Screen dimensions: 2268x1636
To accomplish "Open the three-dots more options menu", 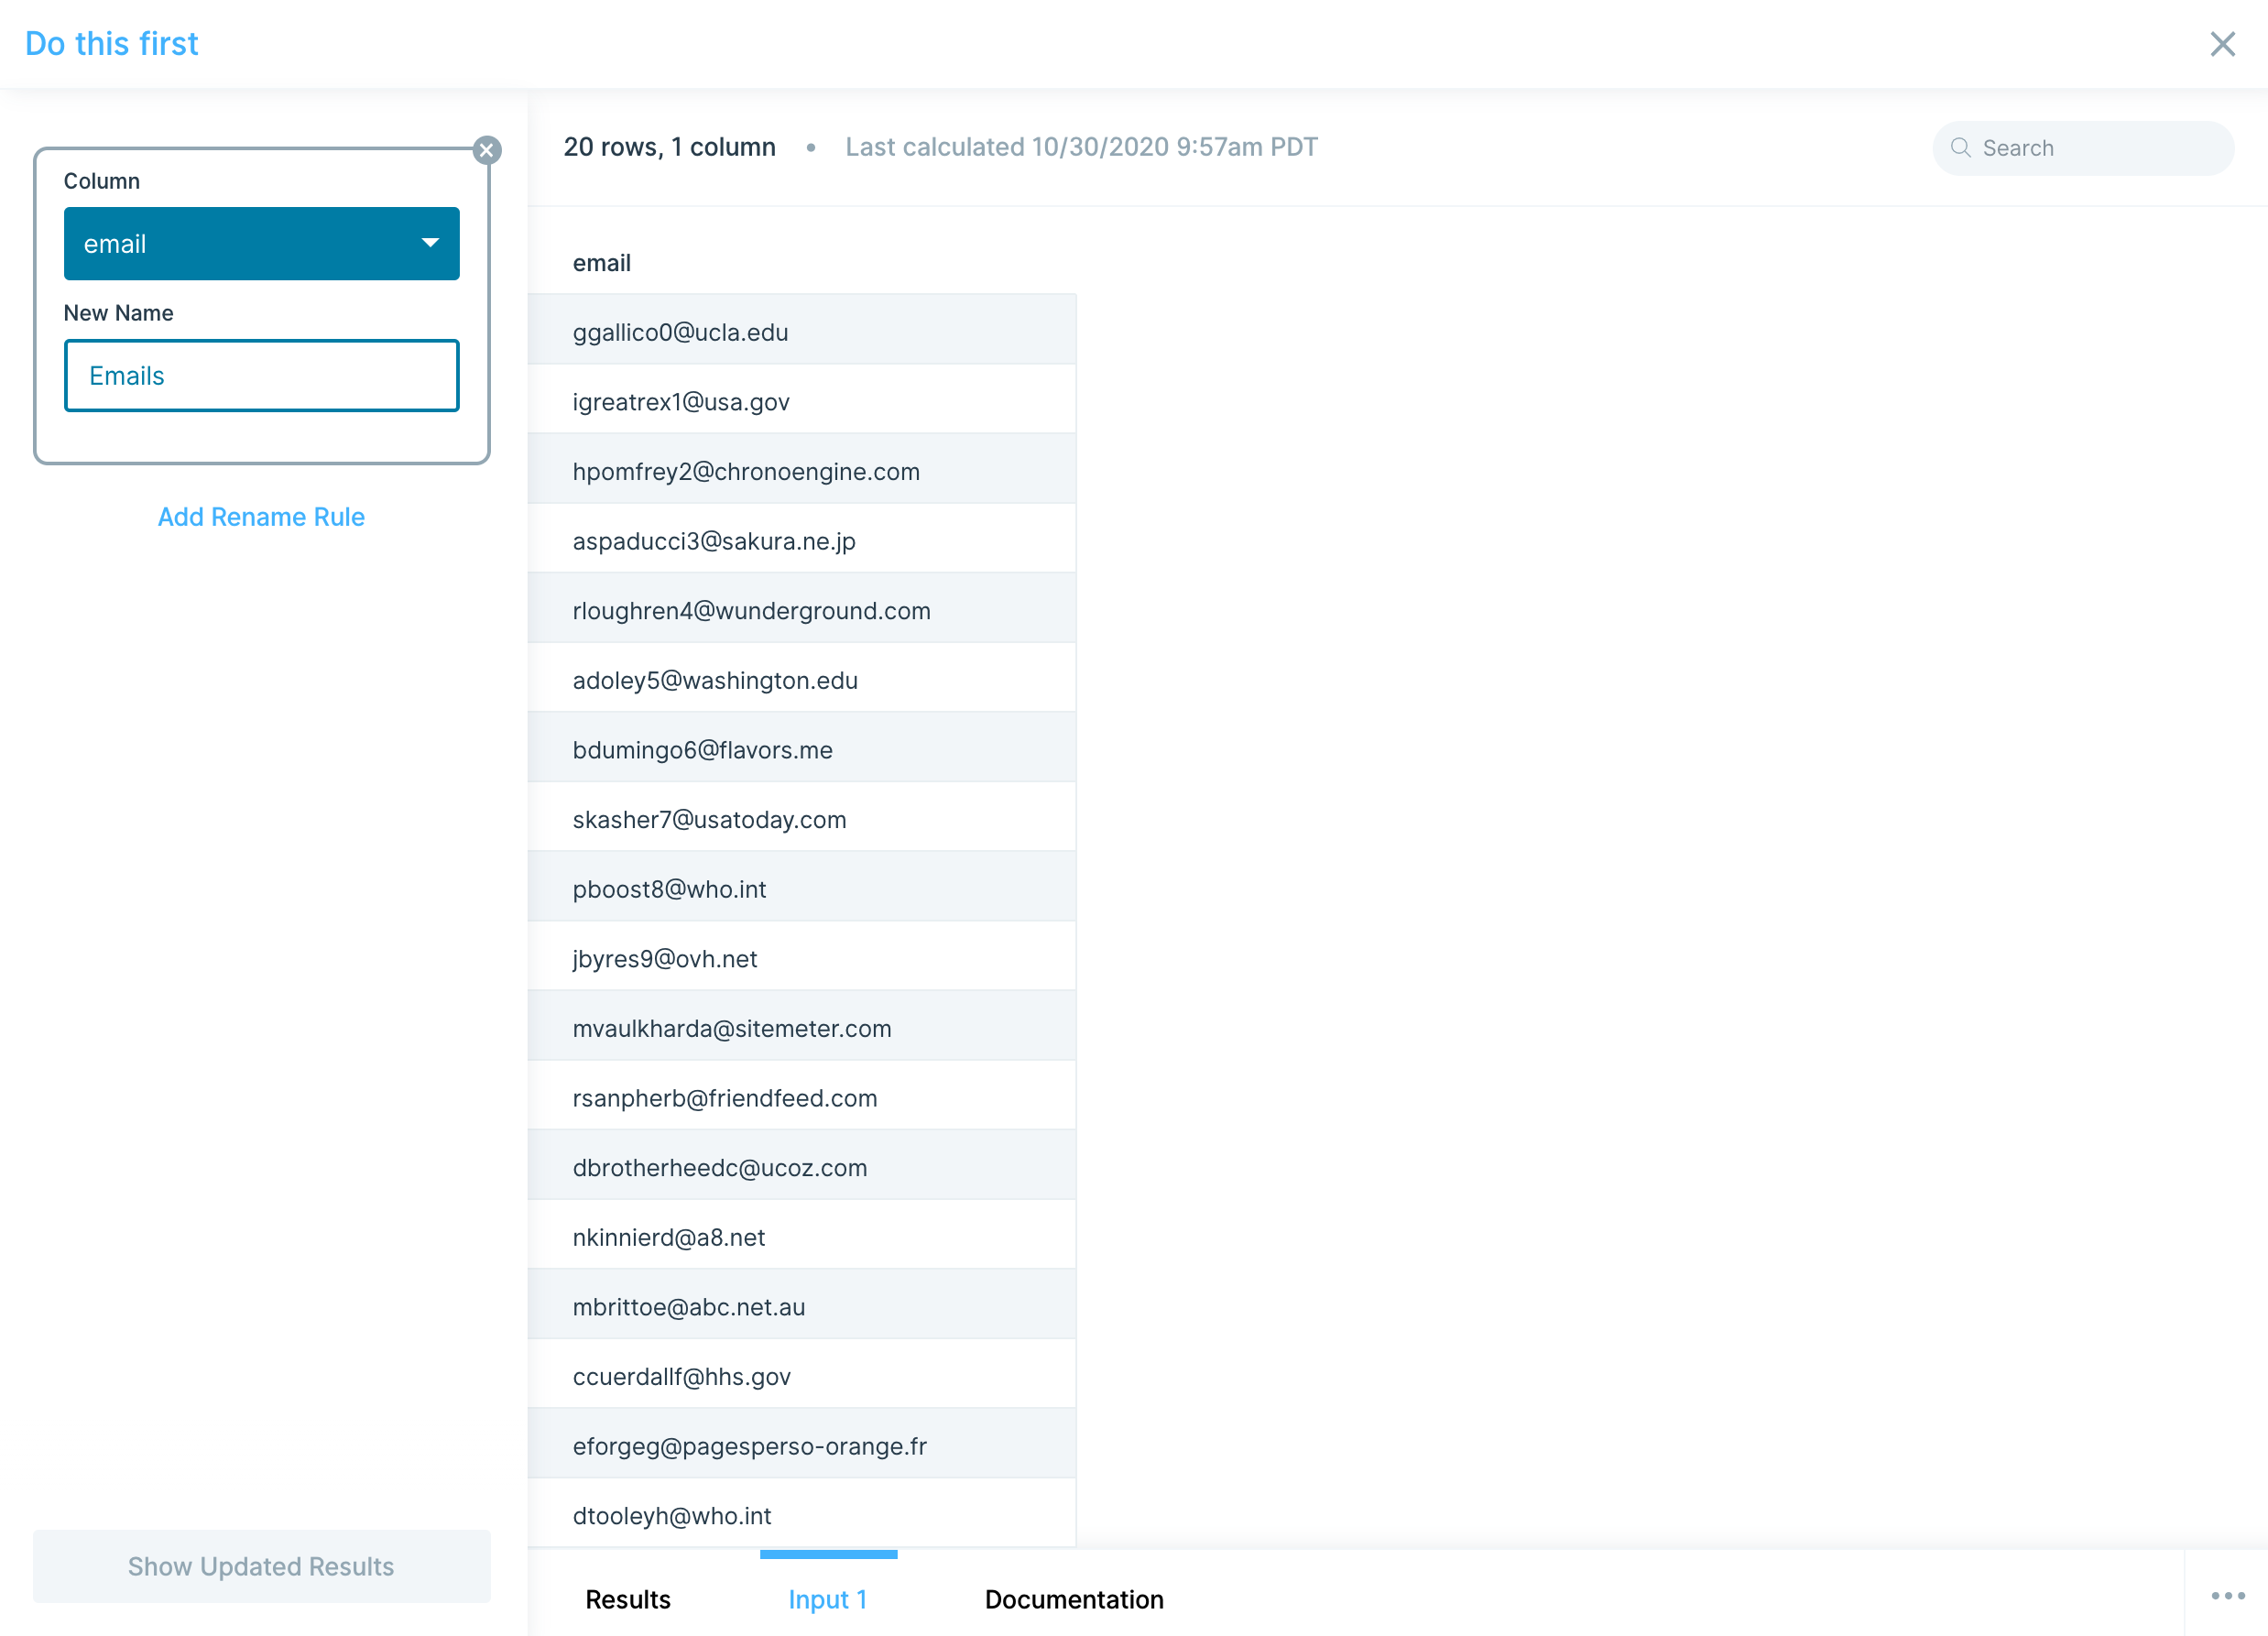I will (x=2228, y=1596).
